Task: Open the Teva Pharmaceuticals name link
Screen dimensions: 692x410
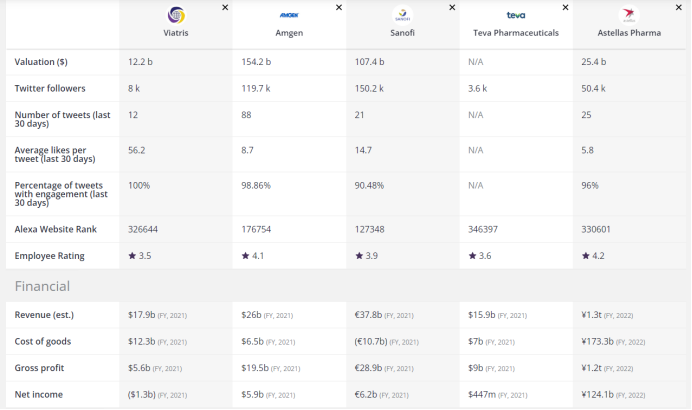Action: click(516, 33)
